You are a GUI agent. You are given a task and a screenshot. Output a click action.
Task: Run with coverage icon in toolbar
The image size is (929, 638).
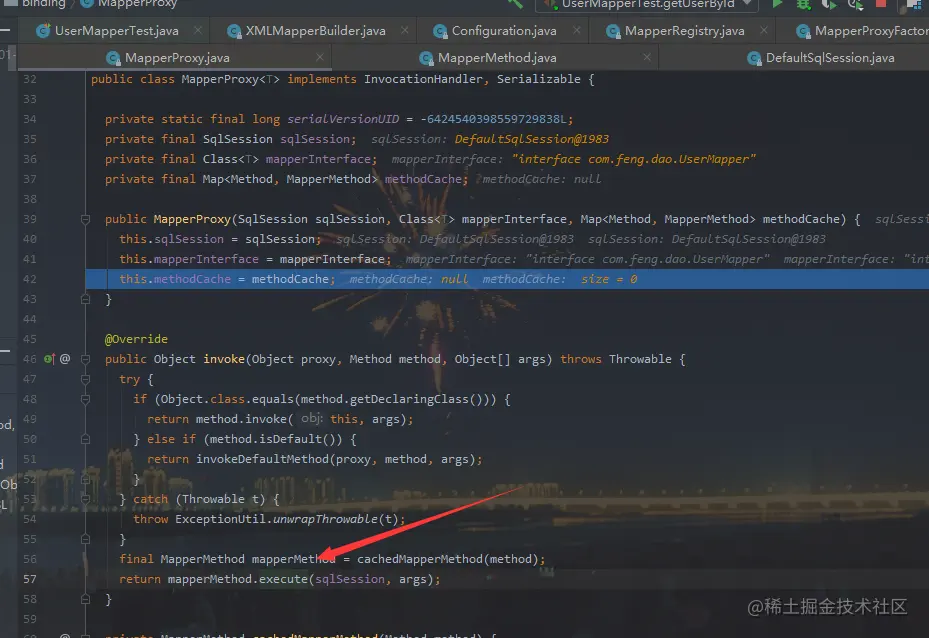point(829,4)
